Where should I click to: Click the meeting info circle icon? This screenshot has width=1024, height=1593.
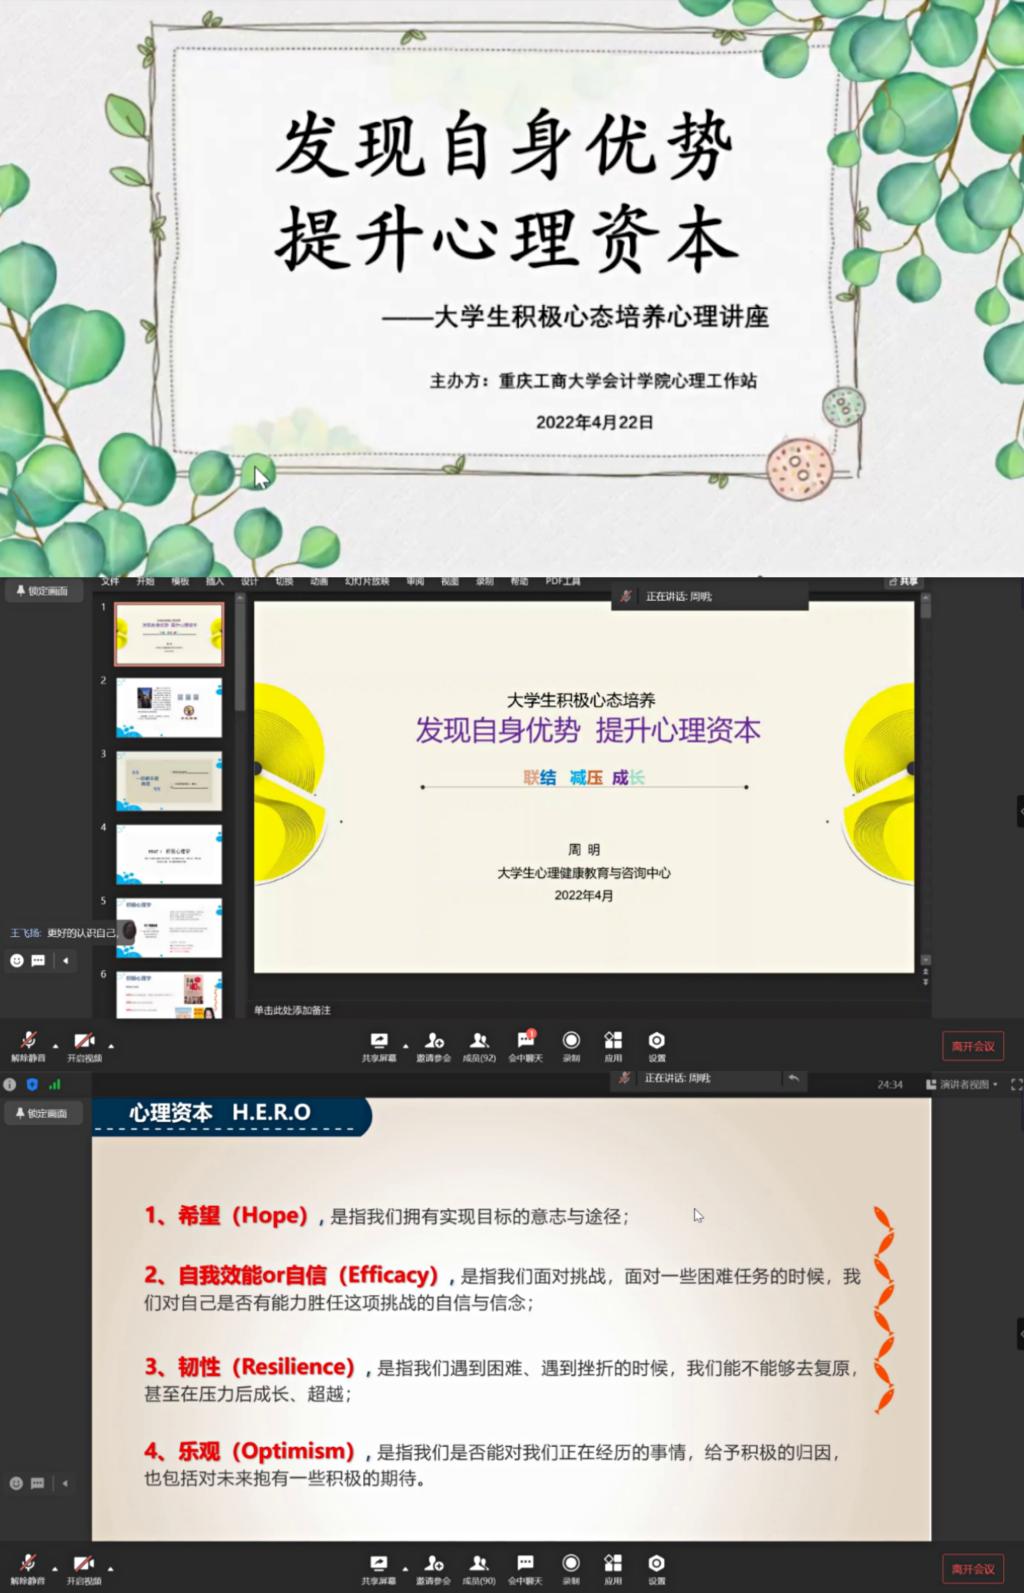(x=10, y=1084)
